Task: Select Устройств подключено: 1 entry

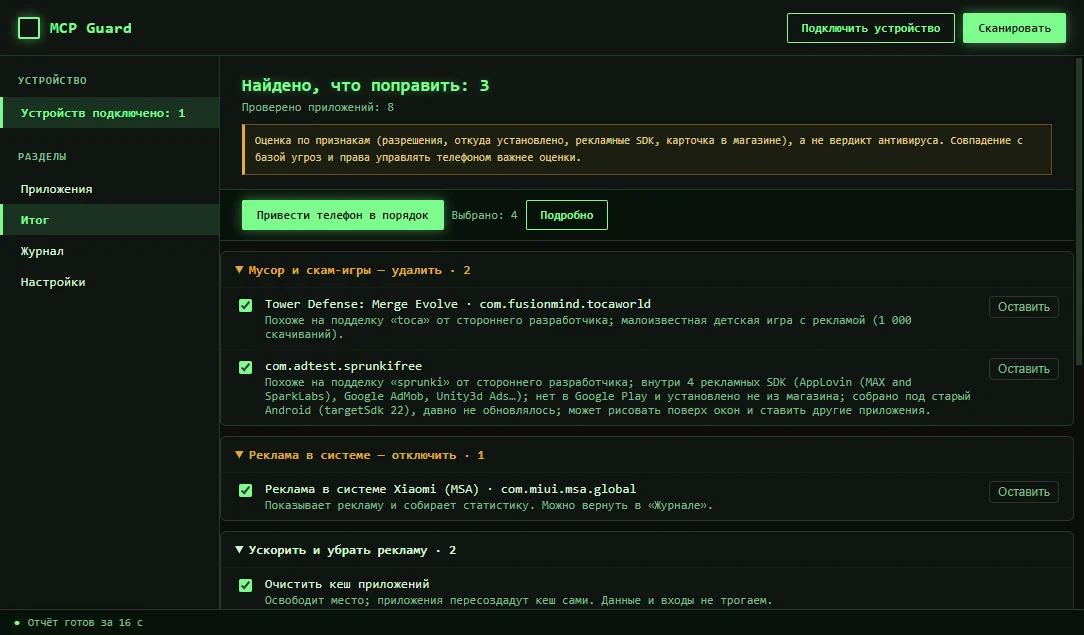Action: tap(110, 113)
